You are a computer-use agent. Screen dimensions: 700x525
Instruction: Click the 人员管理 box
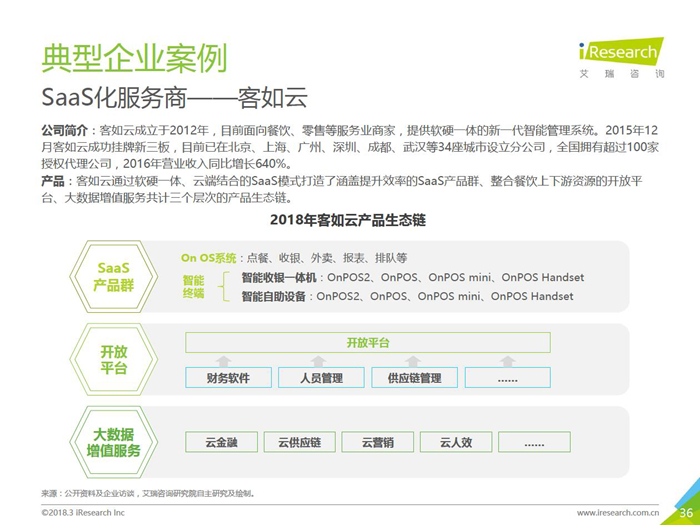pyautogui.click(x=321, y=378)
